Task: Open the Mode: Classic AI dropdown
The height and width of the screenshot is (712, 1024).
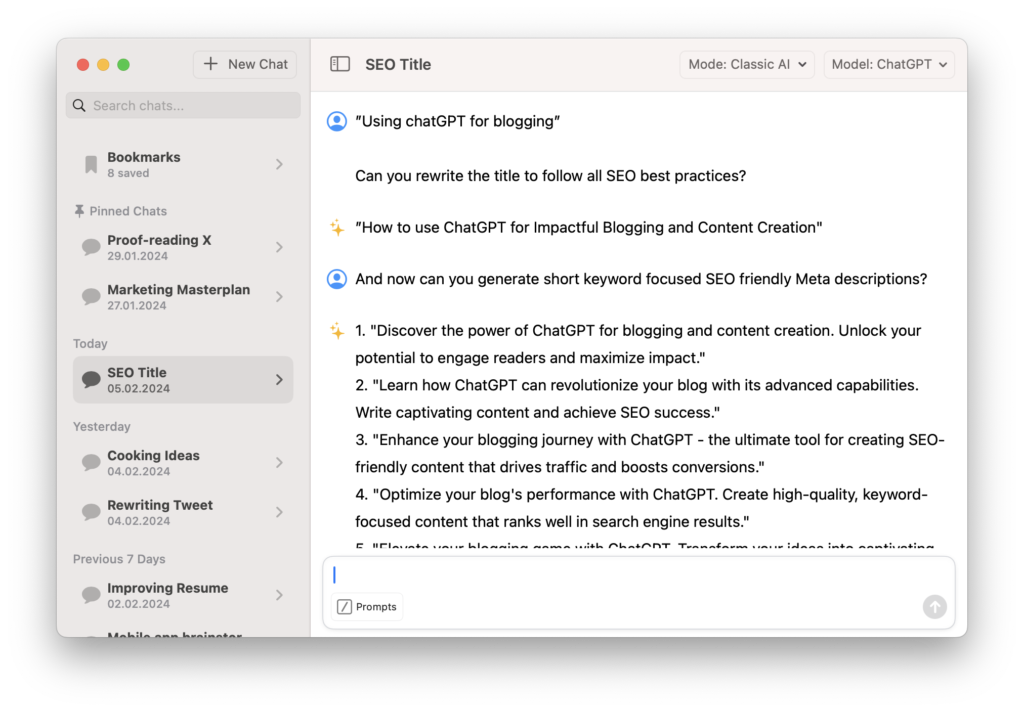Action: [747, 64]
